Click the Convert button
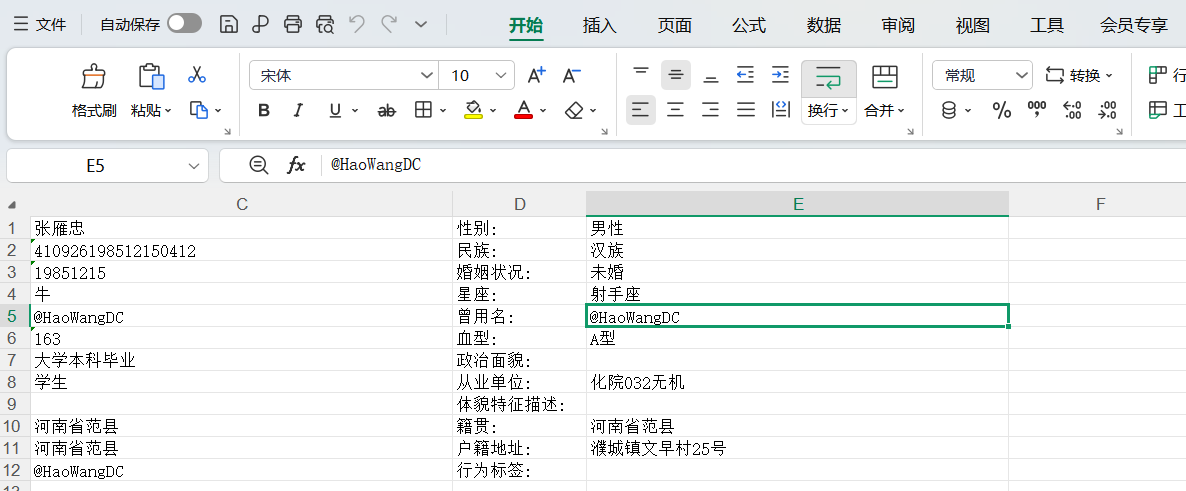 point(1079,76)
